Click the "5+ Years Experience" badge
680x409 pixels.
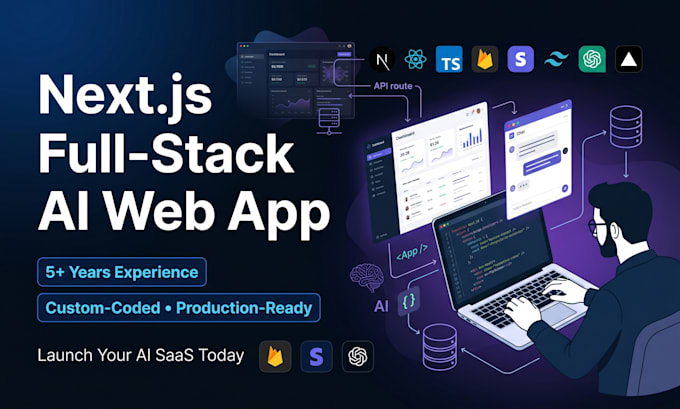[x=122, y=272]
